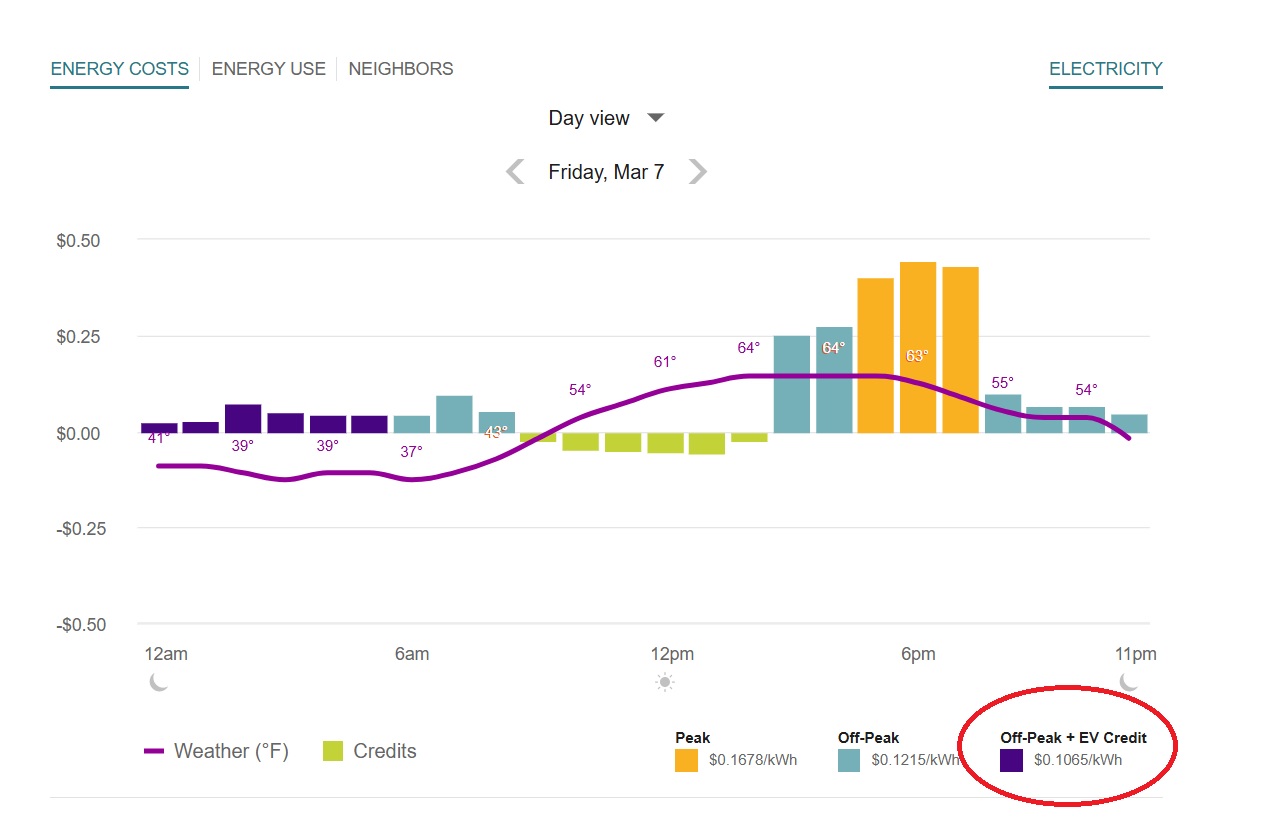
Task: Click the tallest purple bar near 2am
Action: point(243,418)
